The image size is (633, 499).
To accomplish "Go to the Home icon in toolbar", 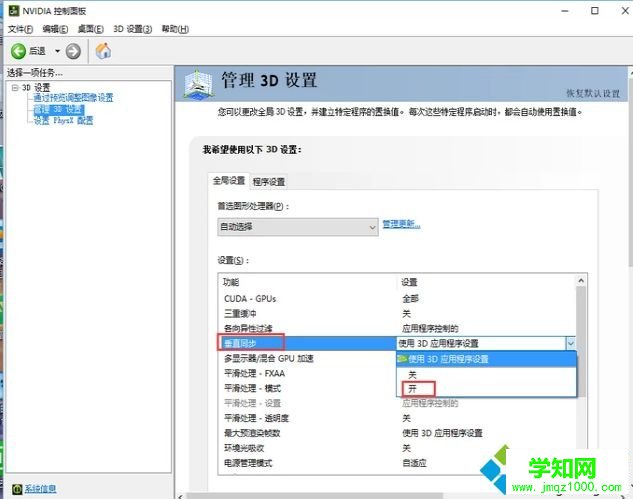I will 103,51.
